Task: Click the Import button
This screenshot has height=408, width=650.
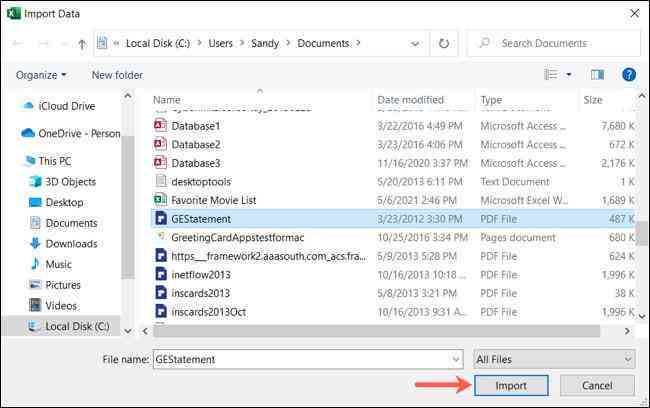Action: pos(511,386)
